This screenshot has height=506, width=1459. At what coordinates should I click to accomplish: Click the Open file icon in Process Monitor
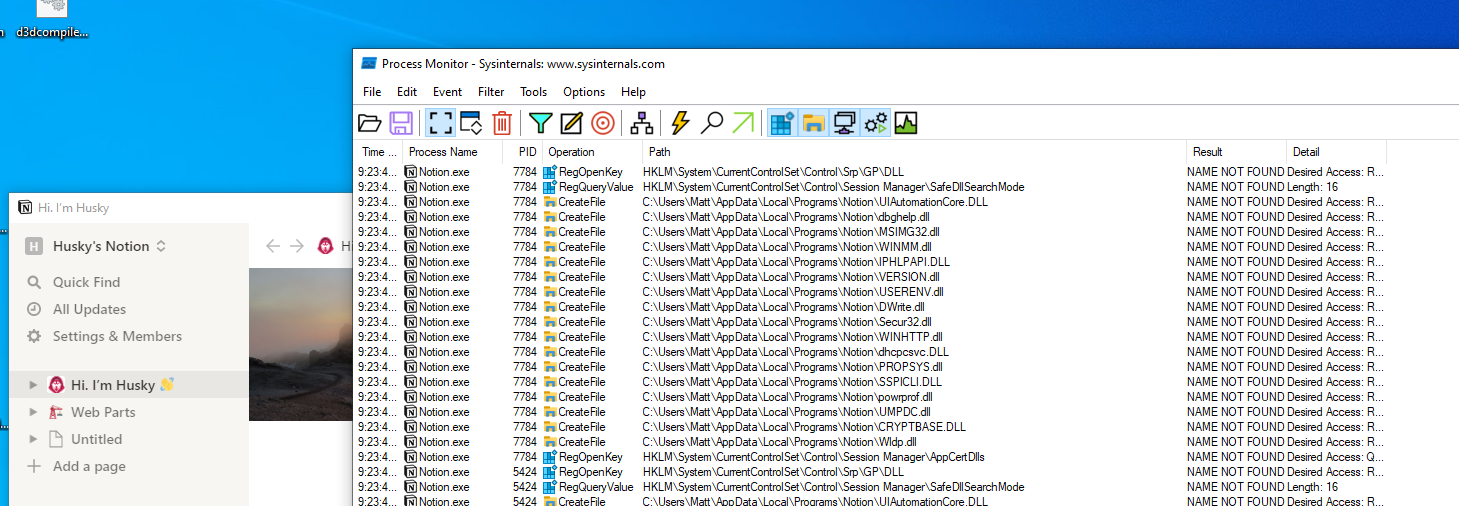(x=370, y=123)
